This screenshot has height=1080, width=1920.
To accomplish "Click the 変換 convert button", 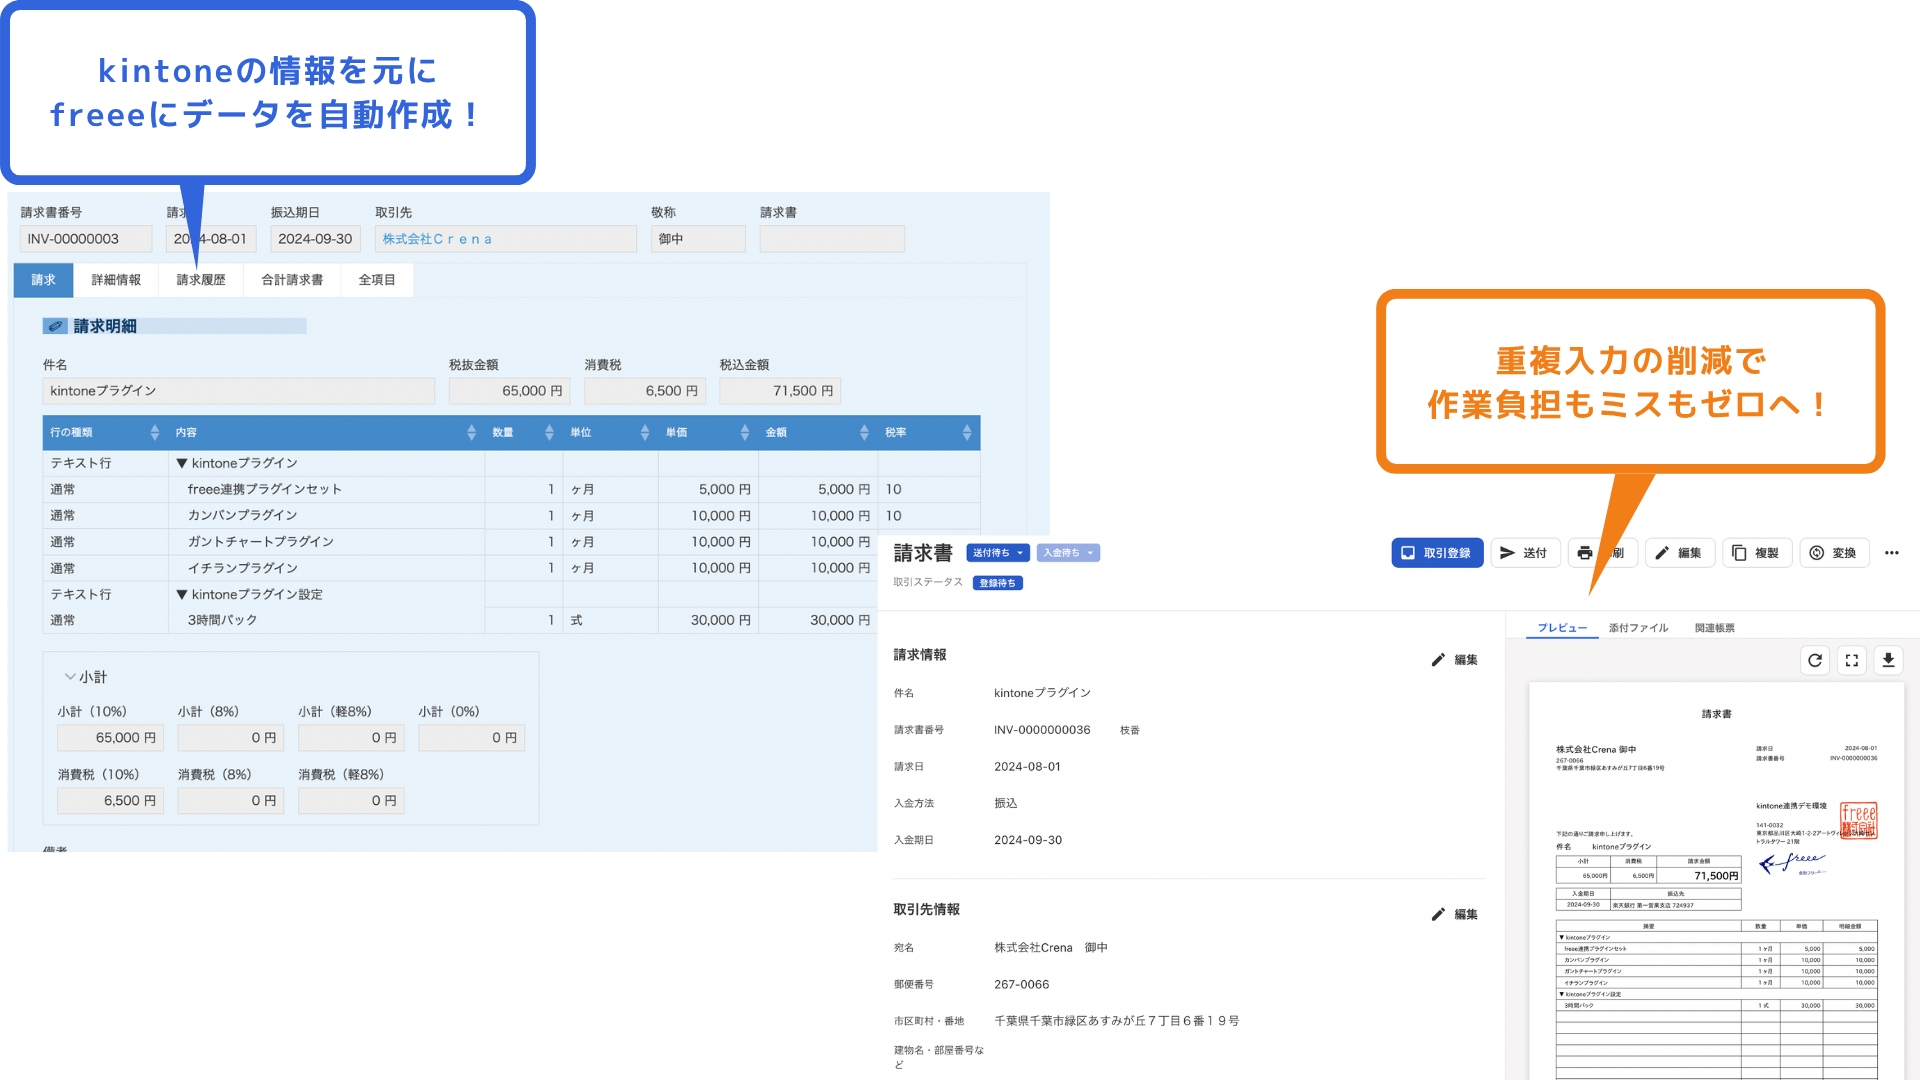I will 1834,553.
